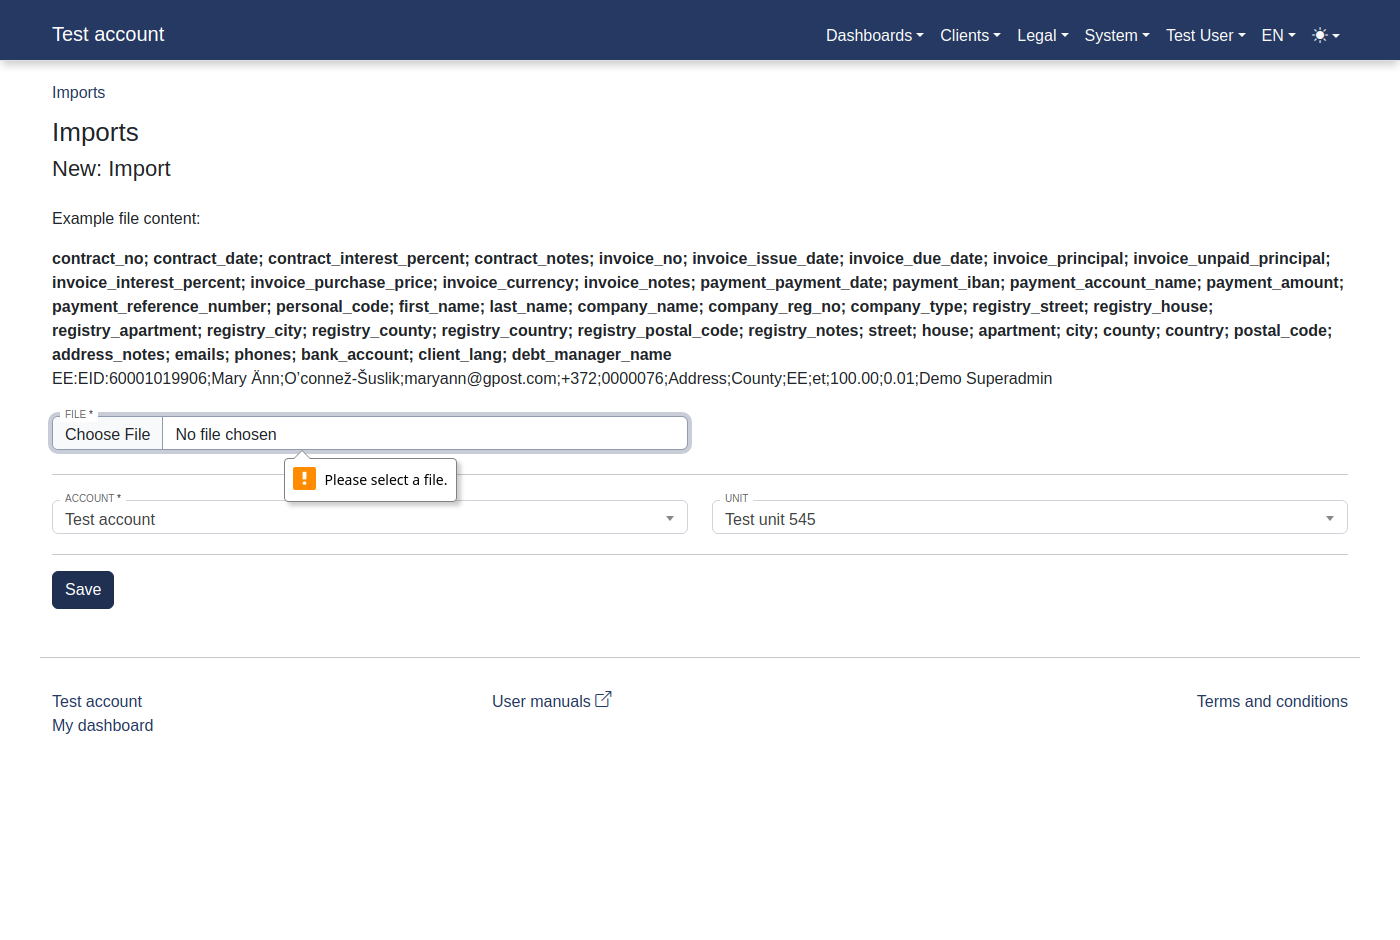Open the Dashboards menu
The width and height of the screenshot is (1400, 940).
(872, 35)
